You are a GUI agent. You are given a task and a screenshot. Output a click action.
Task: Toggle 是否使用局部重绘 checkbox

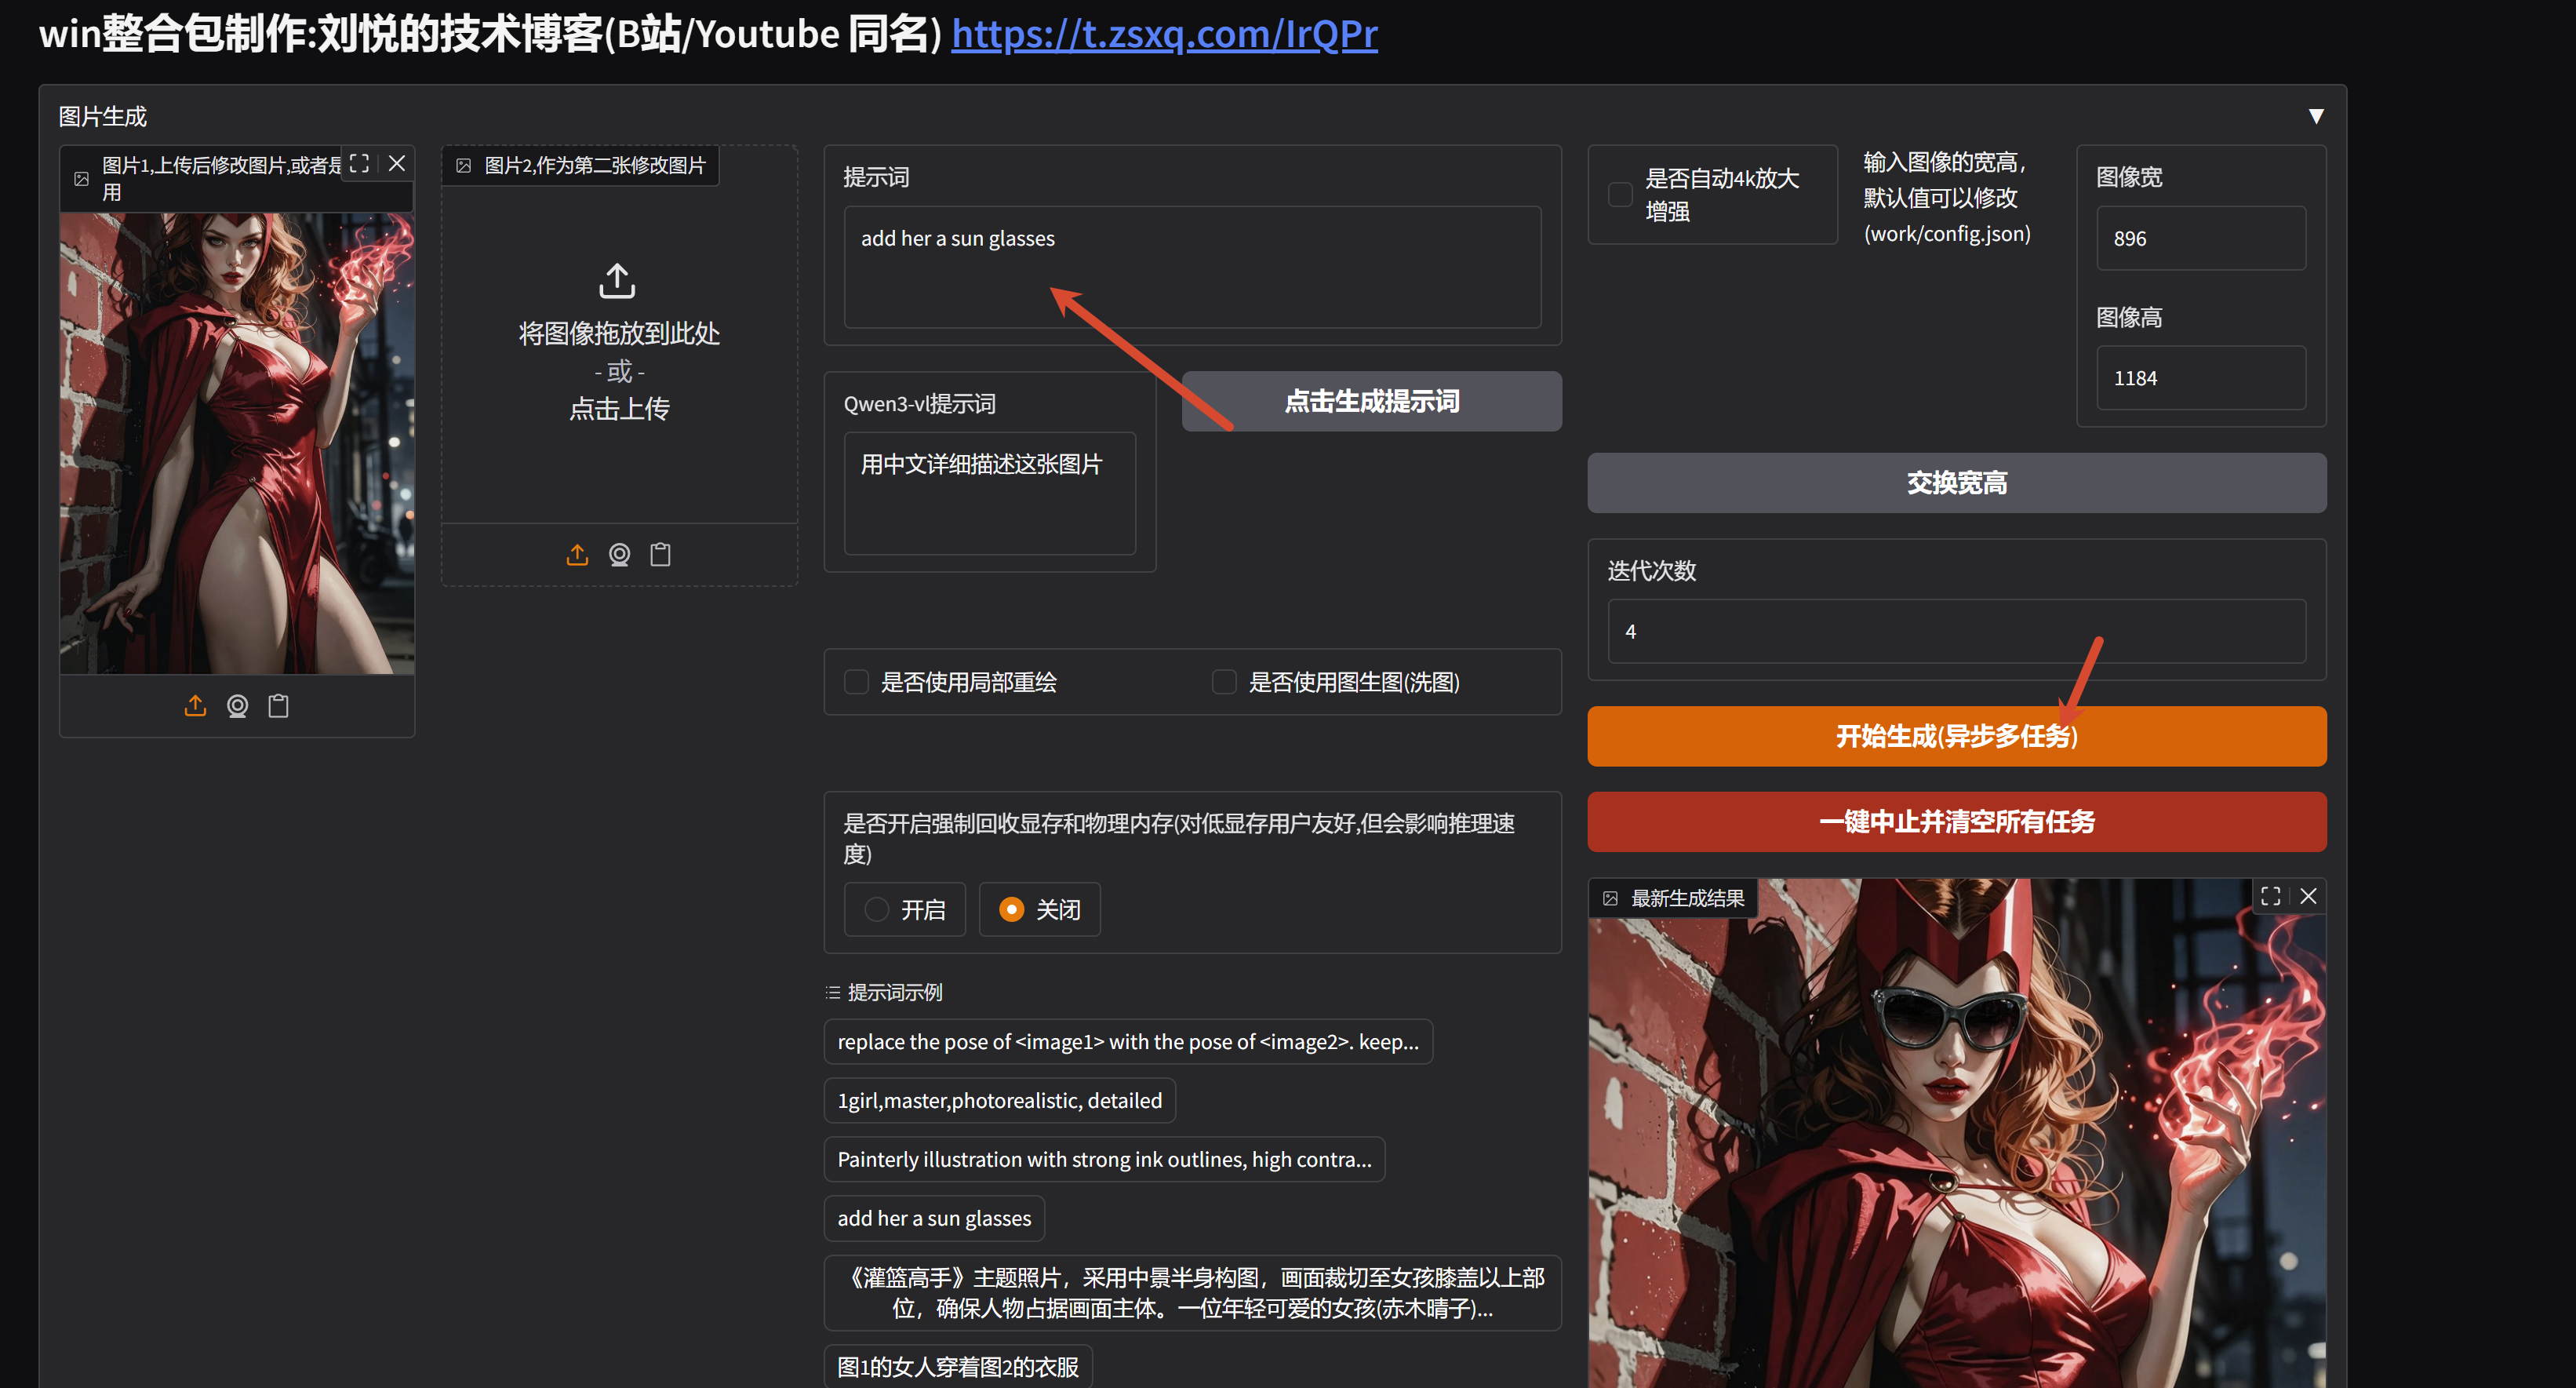(x=856, y=682)
